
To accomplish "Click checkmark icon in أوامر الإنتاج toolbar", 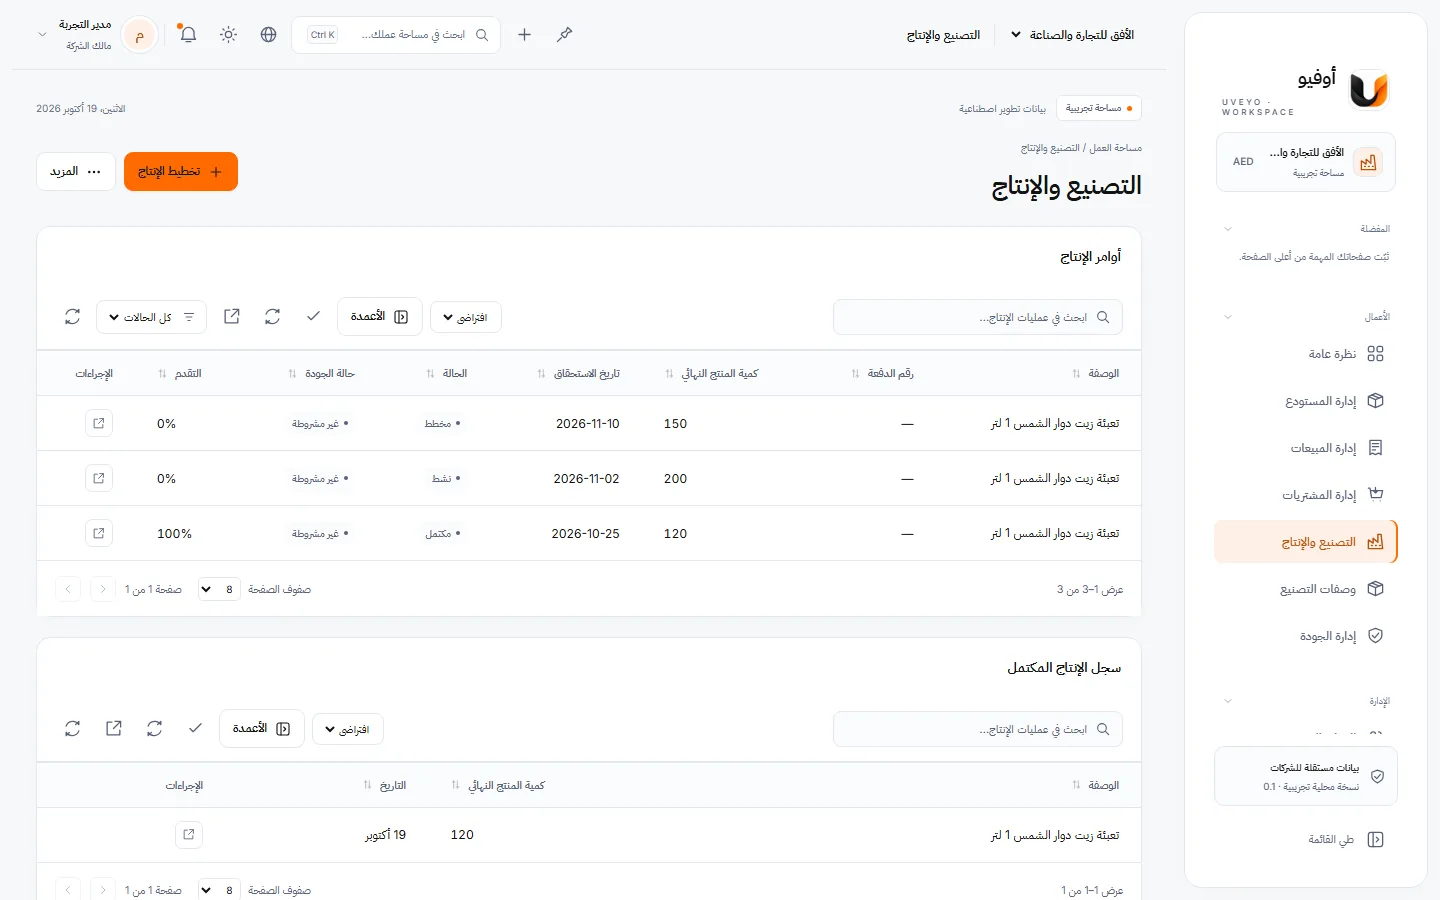I will (x=313, y=317).
